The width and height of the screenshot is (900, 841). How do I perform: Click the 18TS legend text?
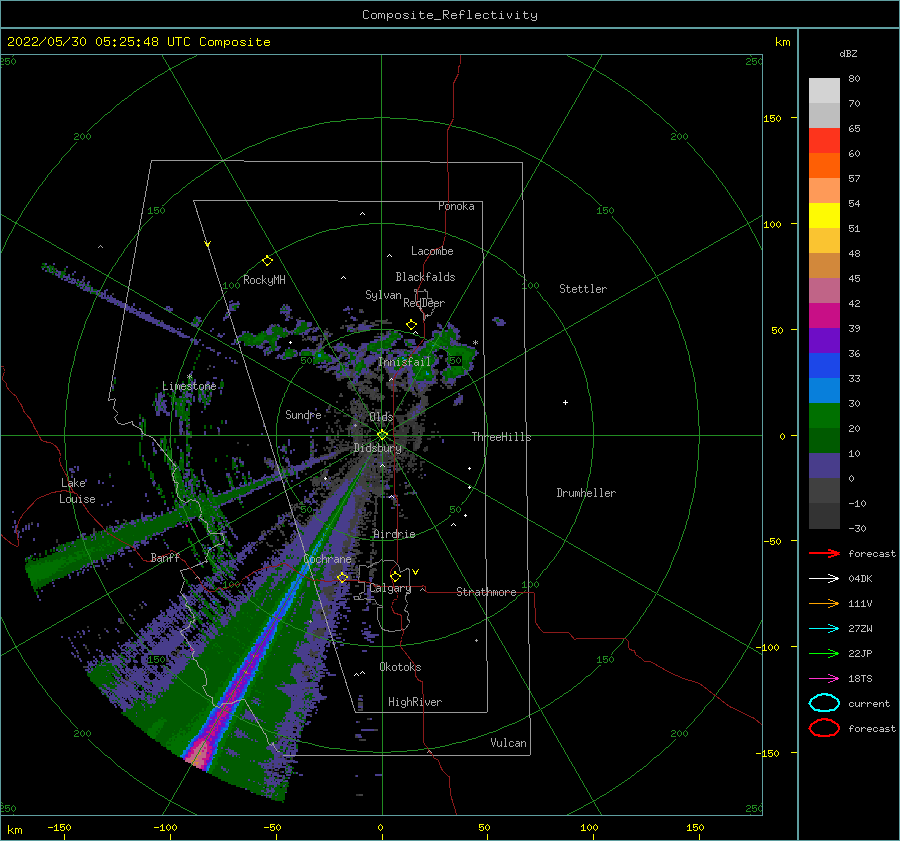tap(860, 679)
